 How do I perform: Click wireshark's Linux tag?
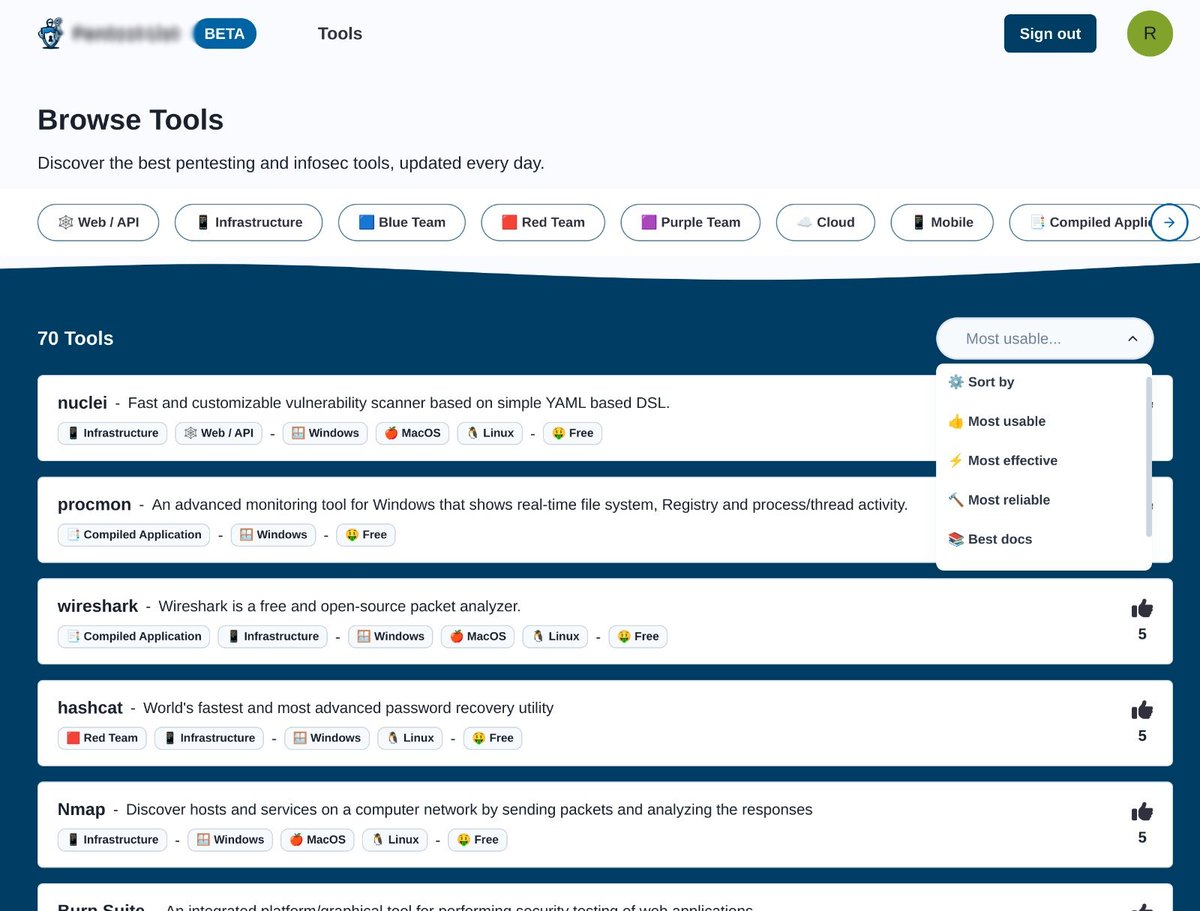[555, 636]
